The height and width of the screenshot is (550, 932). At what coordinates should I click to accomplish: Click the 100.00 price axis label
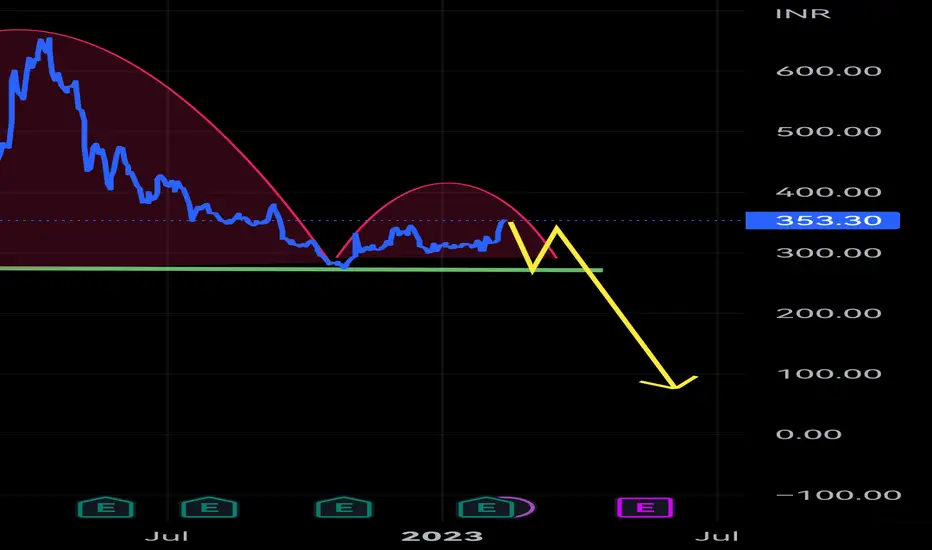coord(829,374)
